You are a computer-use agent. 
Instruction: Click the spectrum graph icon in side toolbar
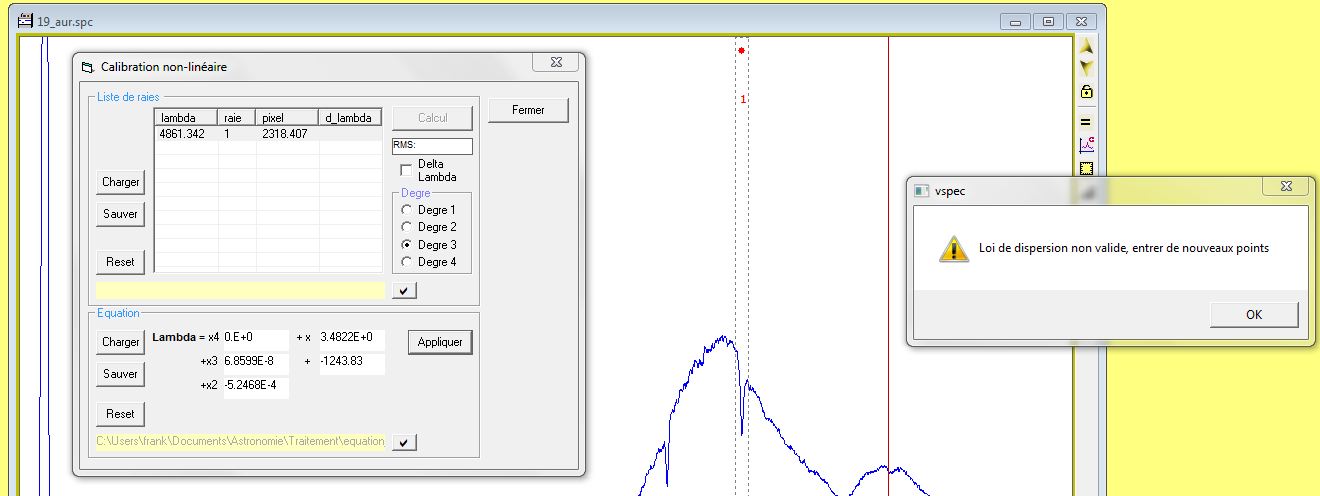click(1086, 145)
